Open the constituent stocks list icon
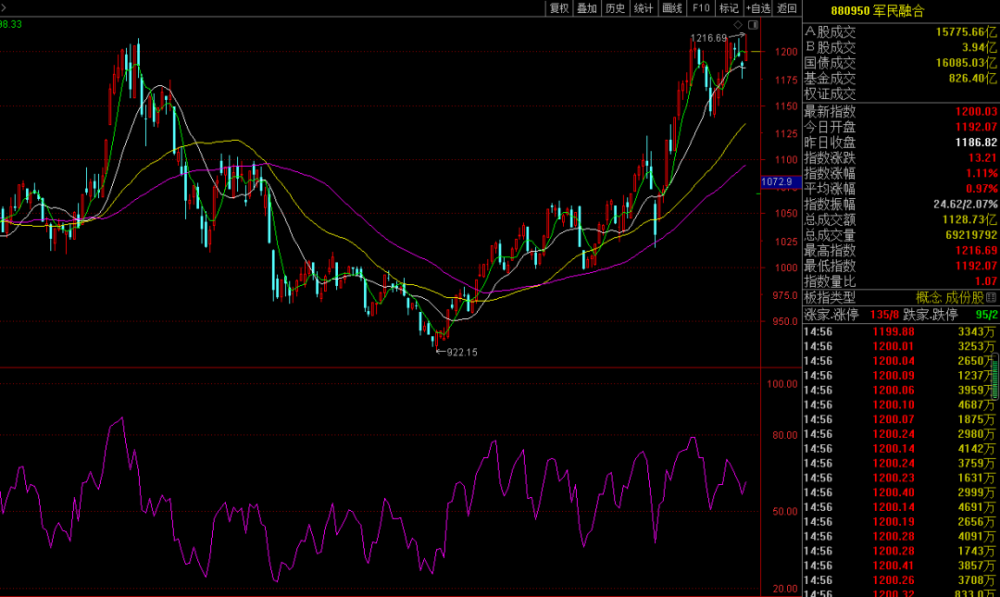 pos(991,297)
